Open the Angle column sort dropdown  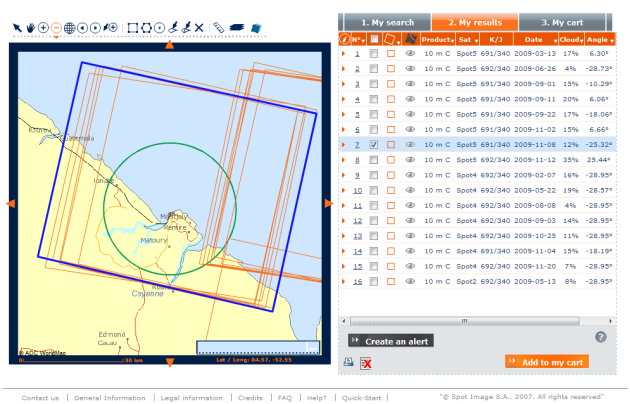coord(612,41)
